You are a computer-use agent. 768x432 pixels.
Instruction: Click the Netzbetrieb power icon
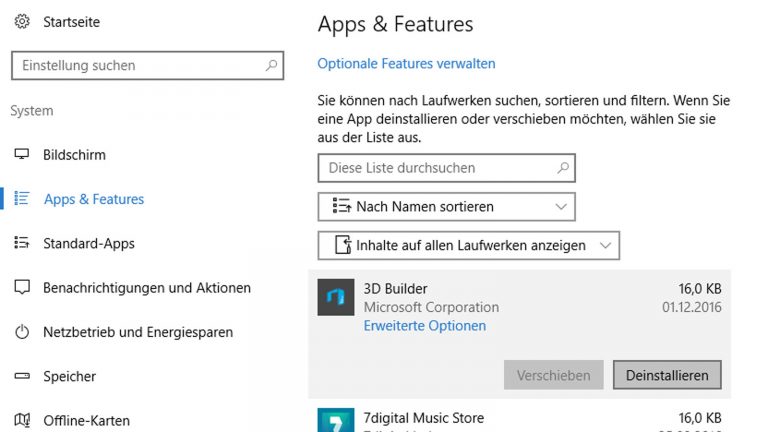point(22,332)
